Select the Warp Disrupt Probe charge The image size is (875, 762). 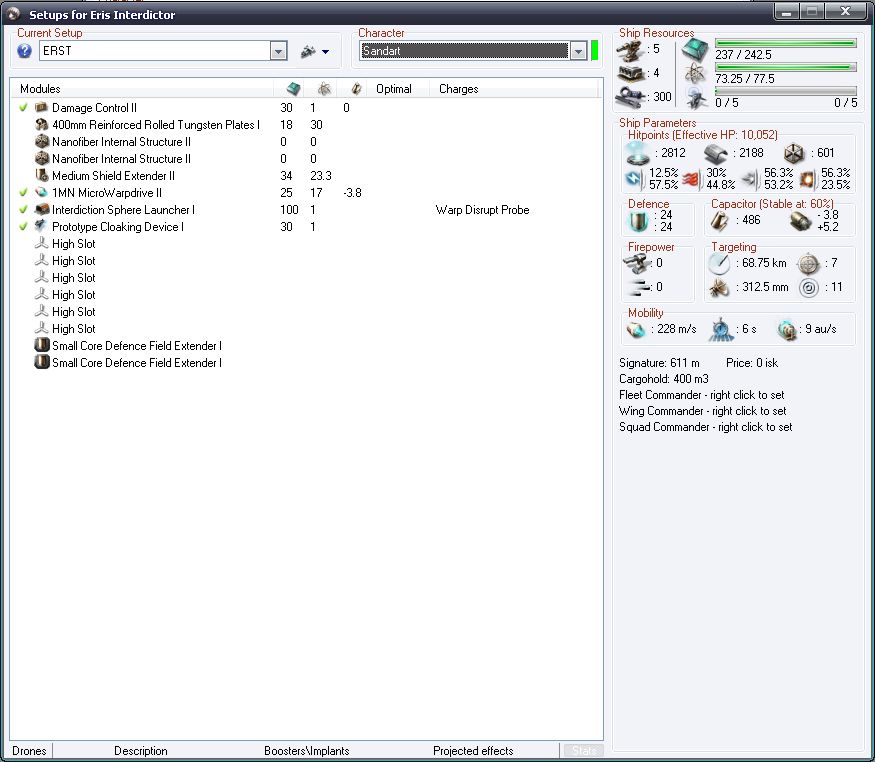[483, 210]
